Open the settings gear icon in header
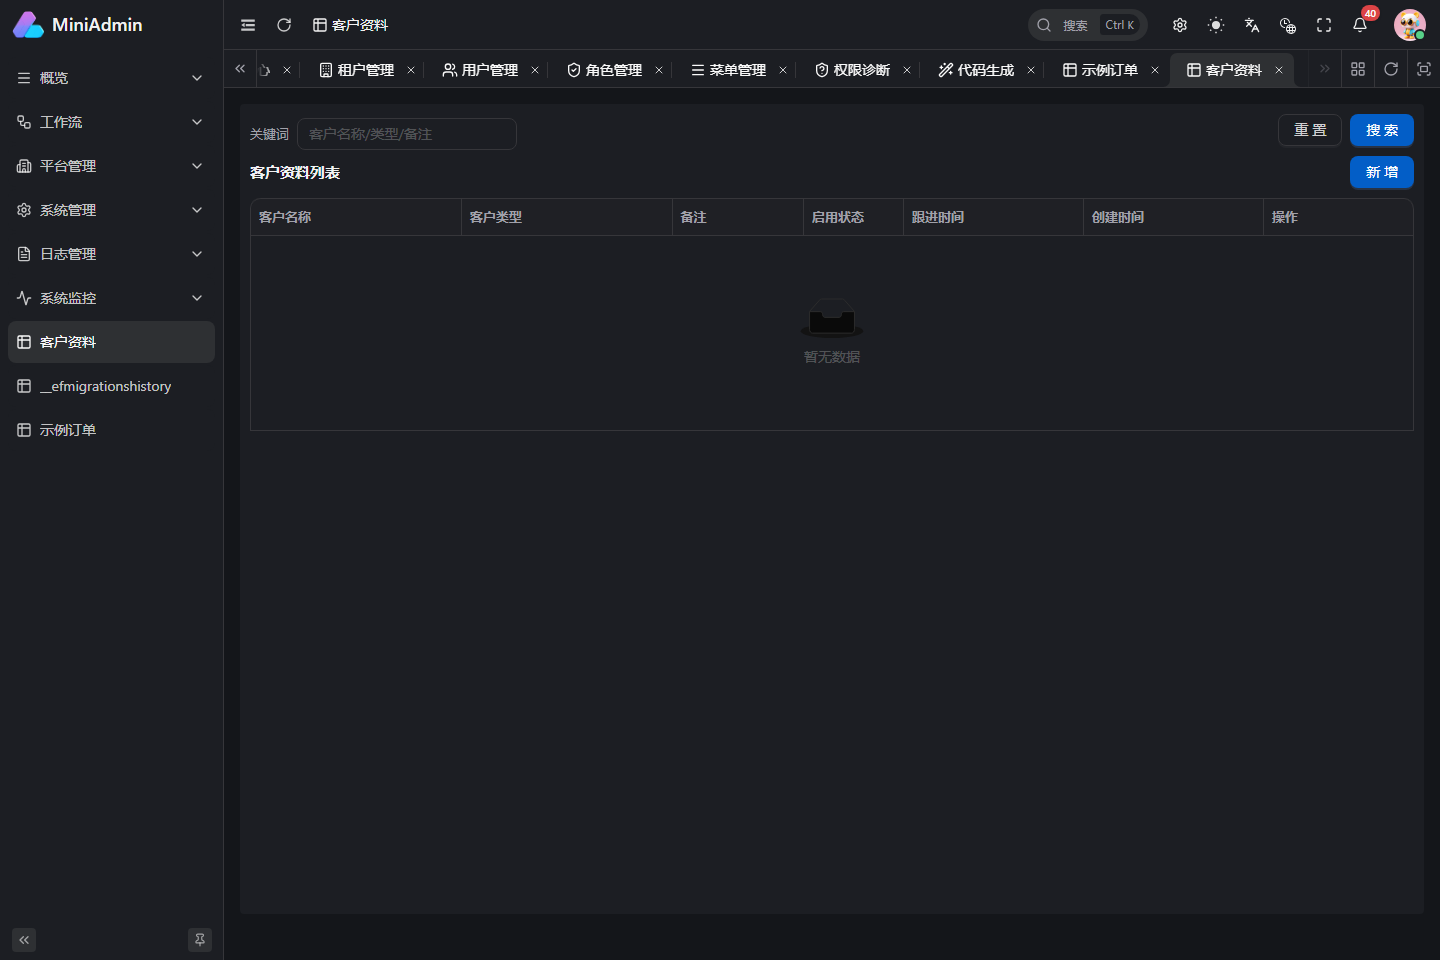The image size is (1440, 960). (x=1180, y=25)
